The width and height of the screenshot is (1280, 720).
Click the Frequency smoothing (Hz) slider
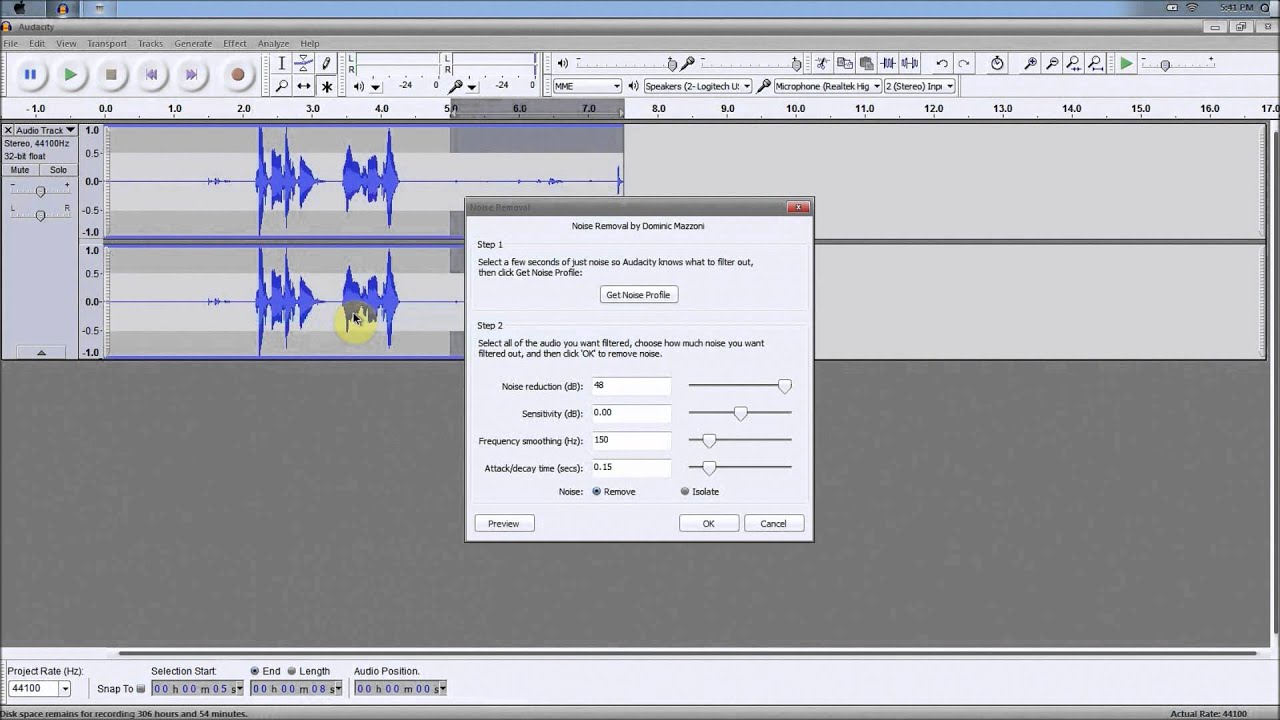[740, 440]
